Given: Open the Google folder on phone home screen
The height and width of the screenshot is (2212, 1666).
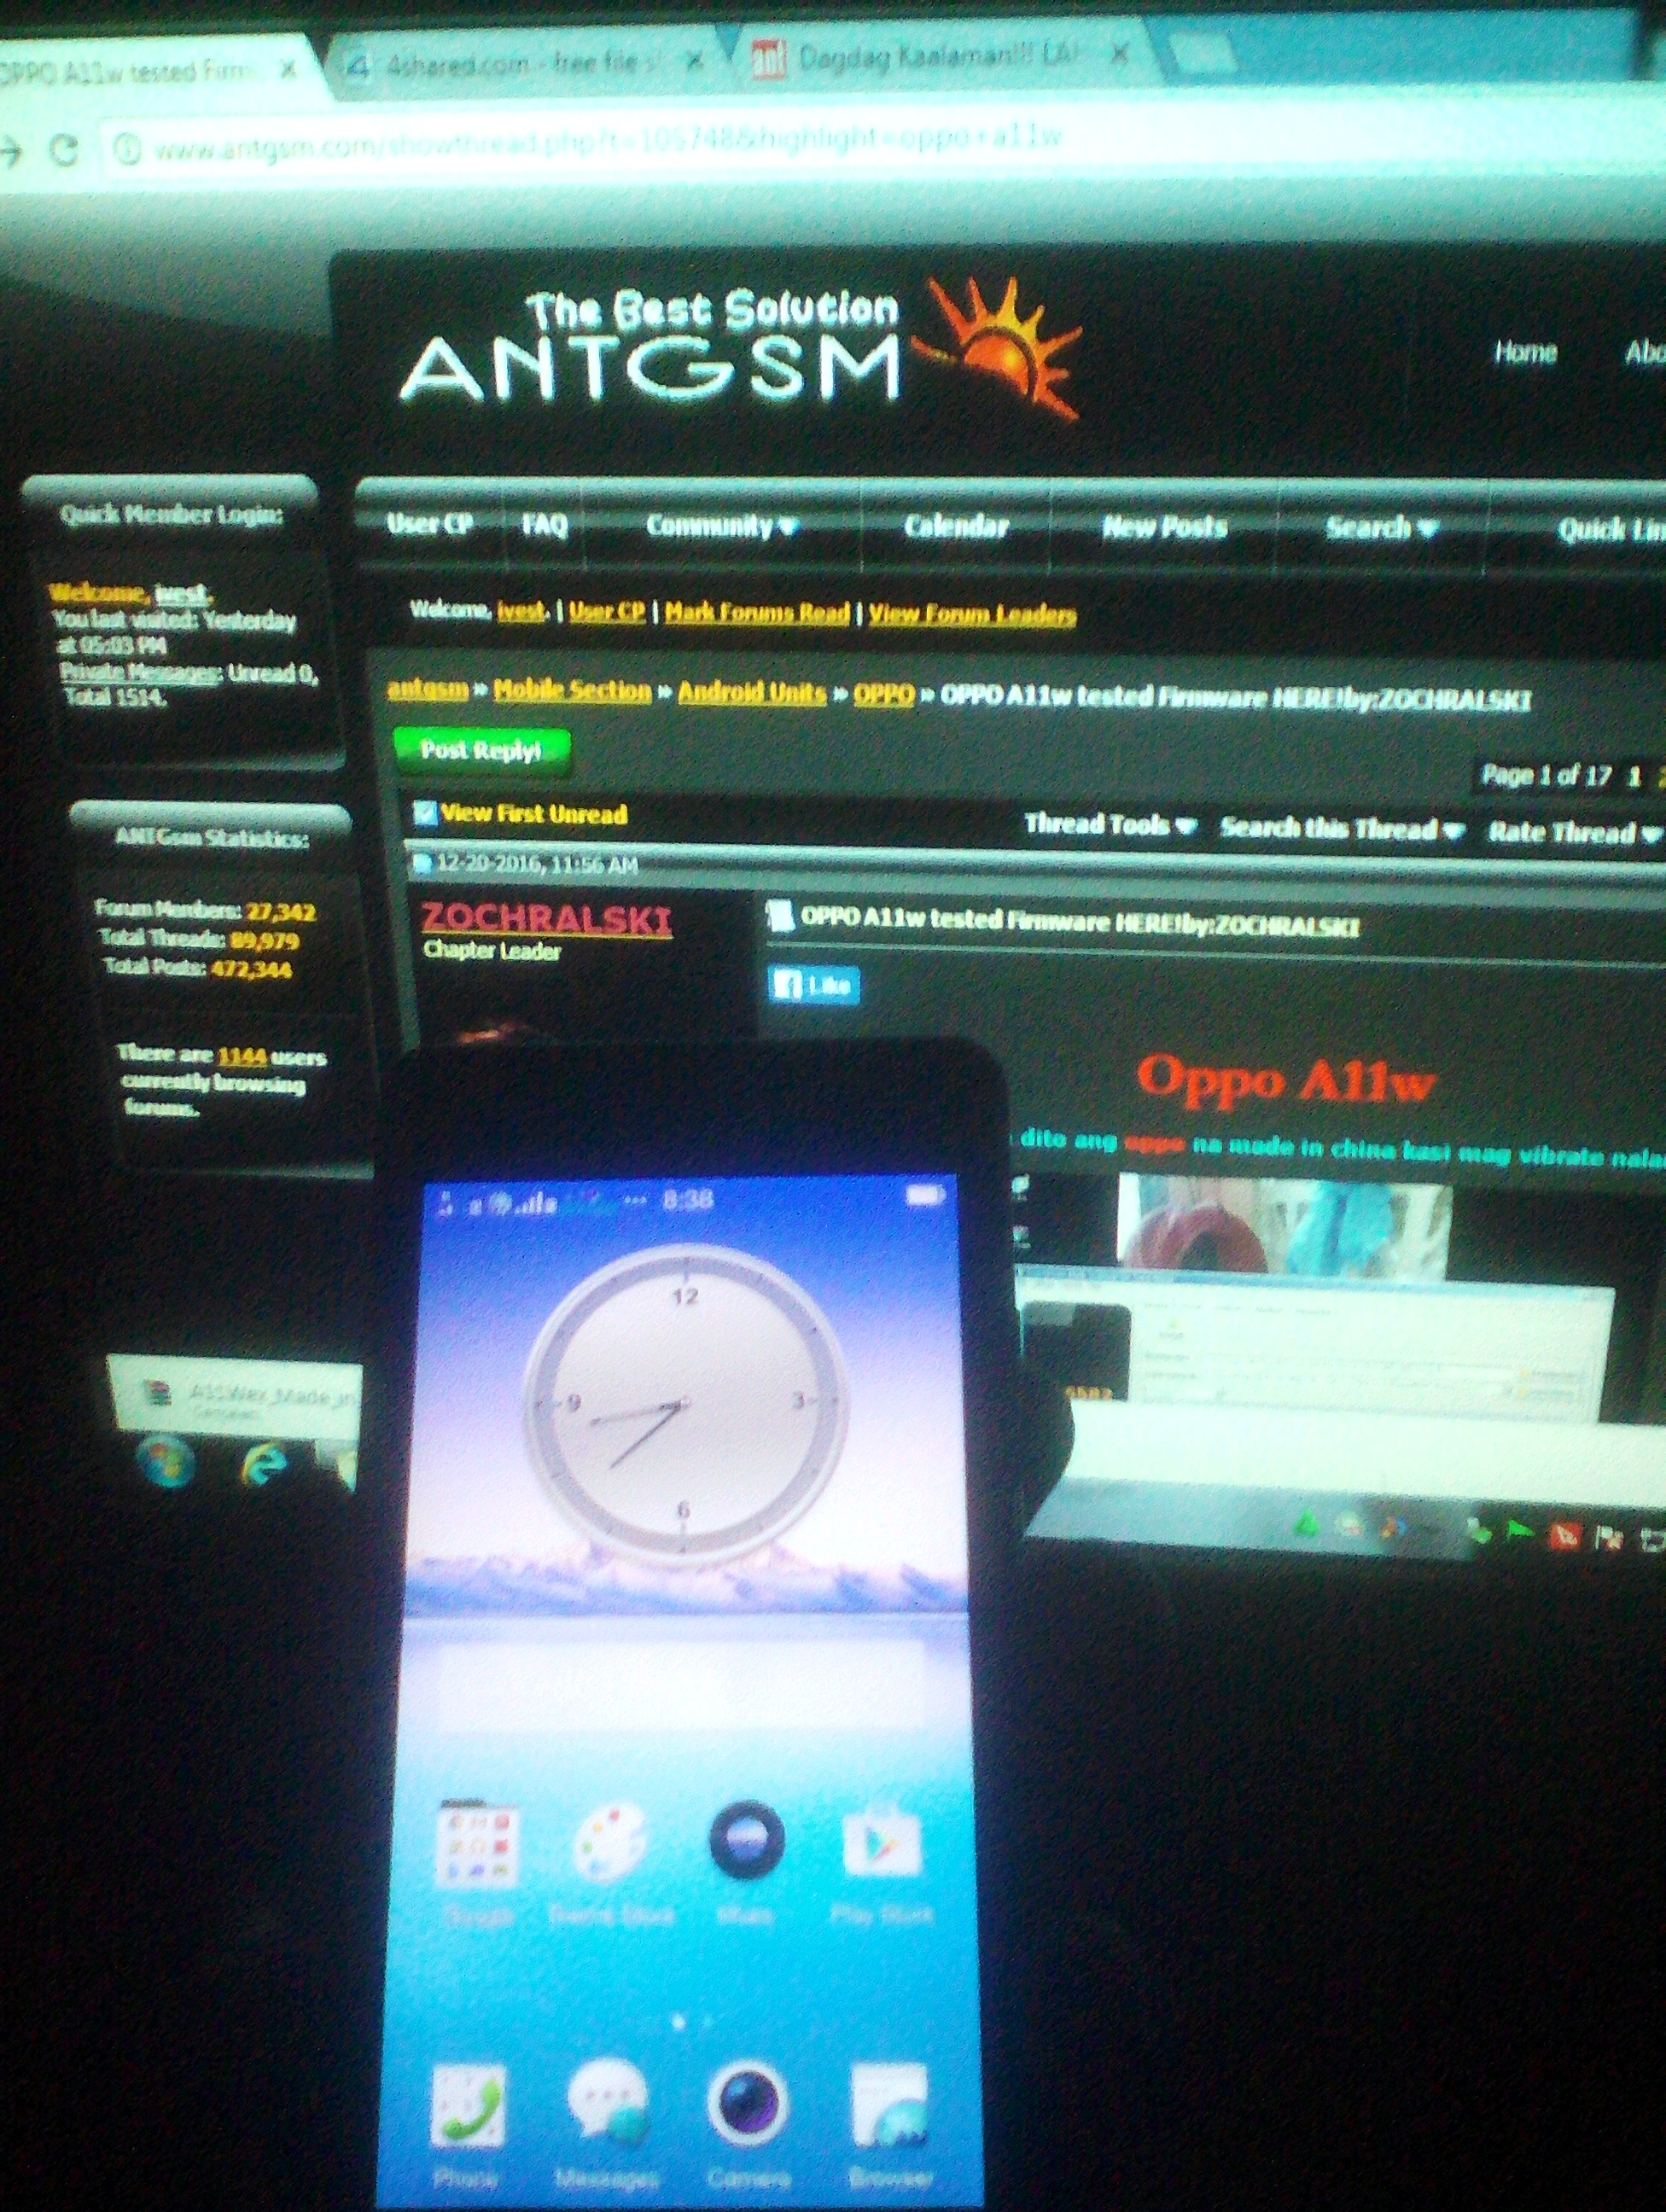Looking at the screenshot, I should click(x=477, y=1861).
